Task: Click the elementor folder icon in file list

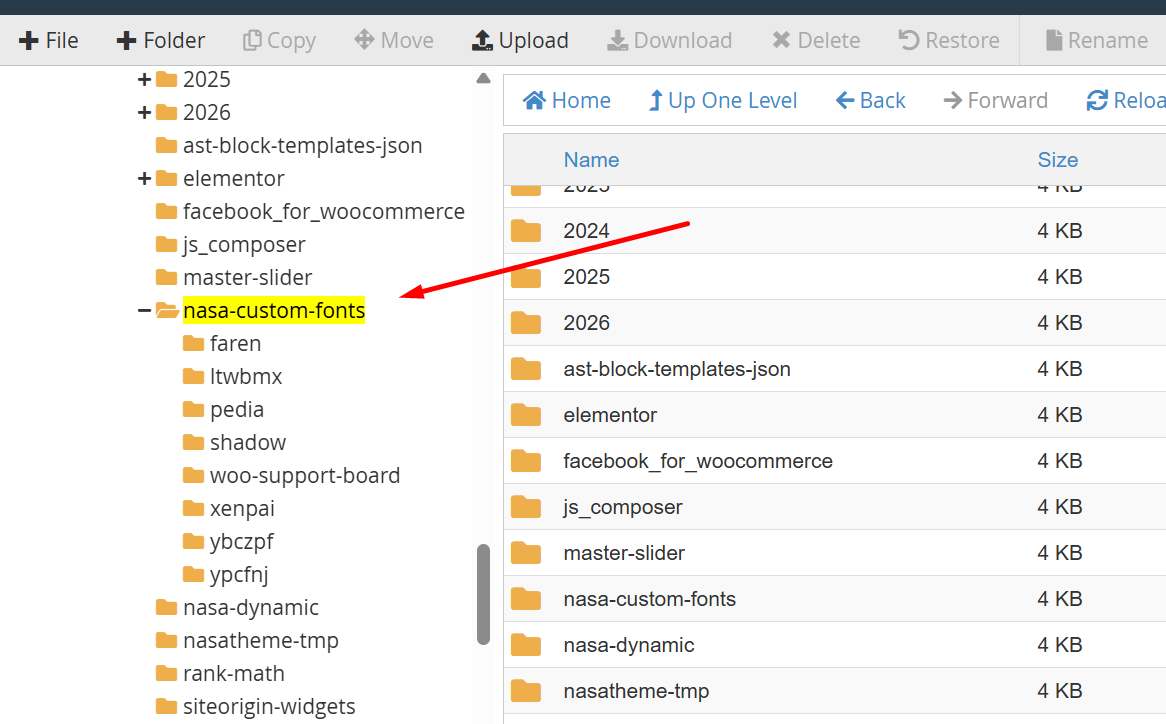Action: point(526,415)
